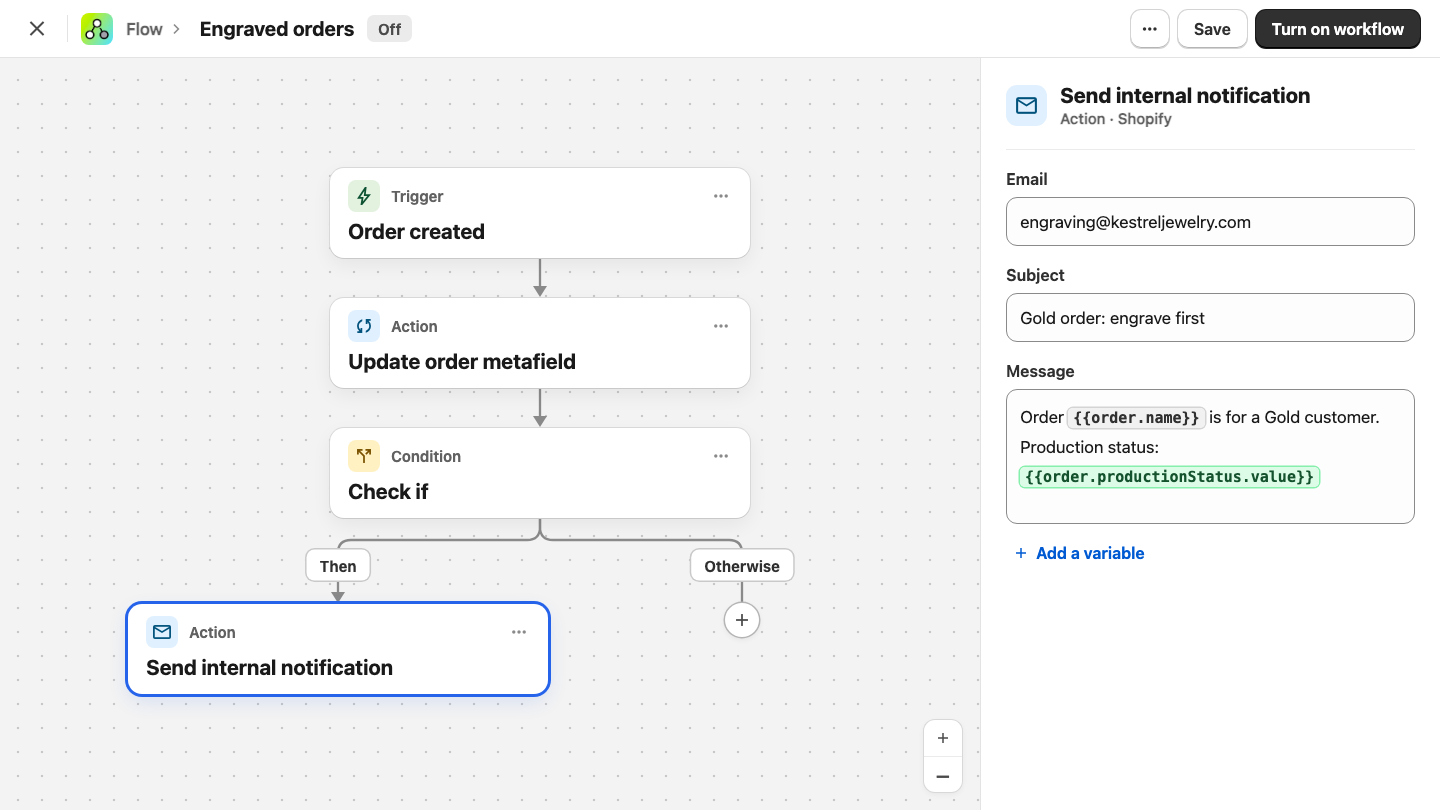The width and height of the screenshot is (1440, 810).
Task: Zoom out of the workflow canvas
Action: coord(943,775)
